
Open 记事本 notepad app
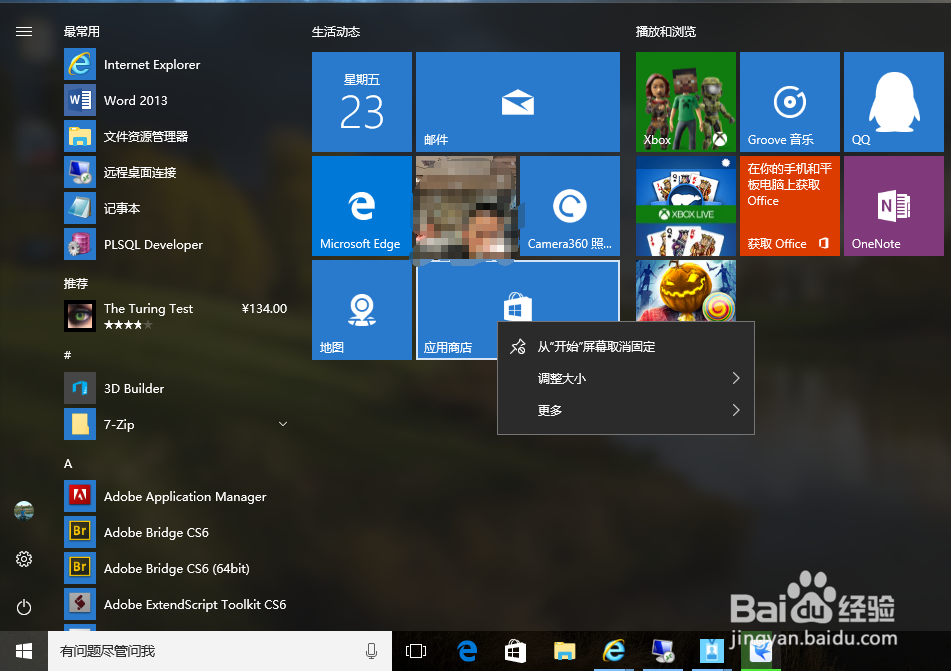175,208
